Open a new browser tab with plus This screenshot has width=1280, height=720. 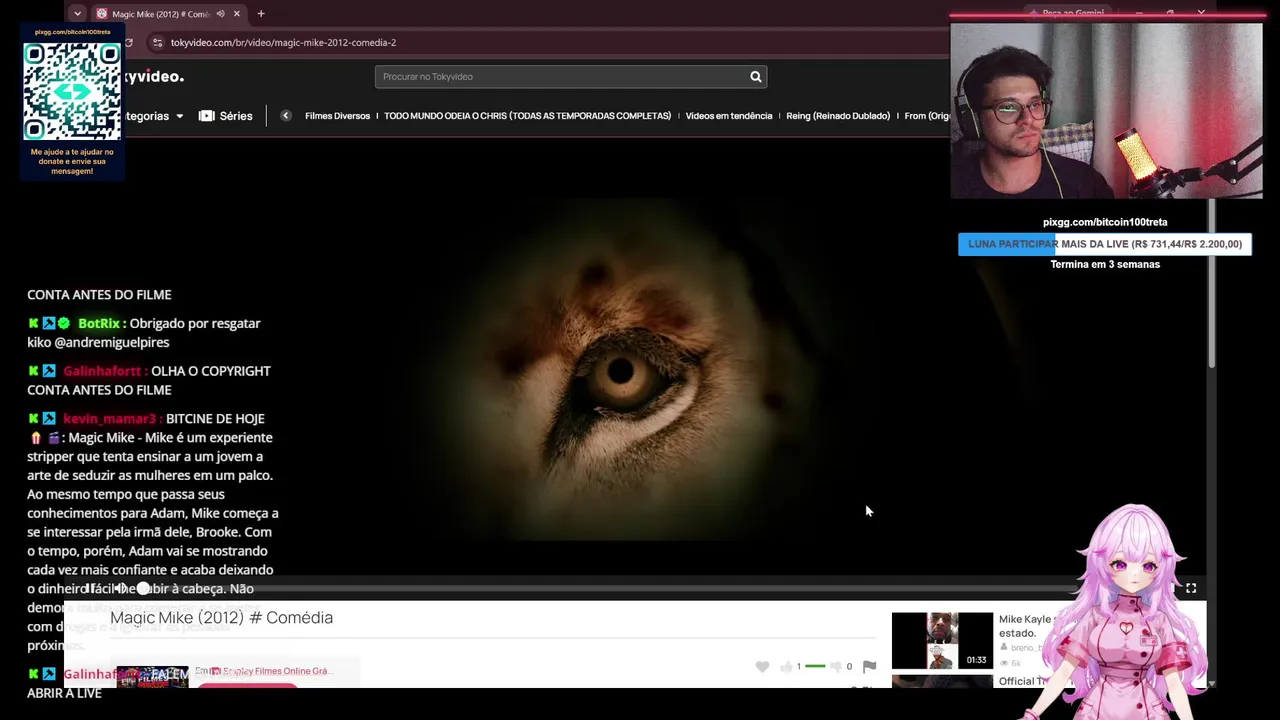pyautogui.click(x=261, y=14)
